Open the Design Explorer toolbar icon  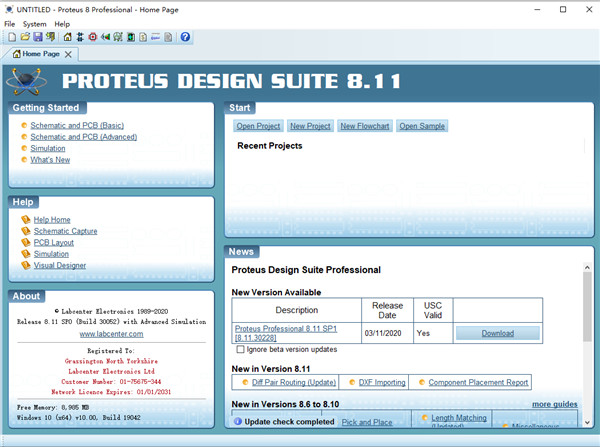pos(130,37)
